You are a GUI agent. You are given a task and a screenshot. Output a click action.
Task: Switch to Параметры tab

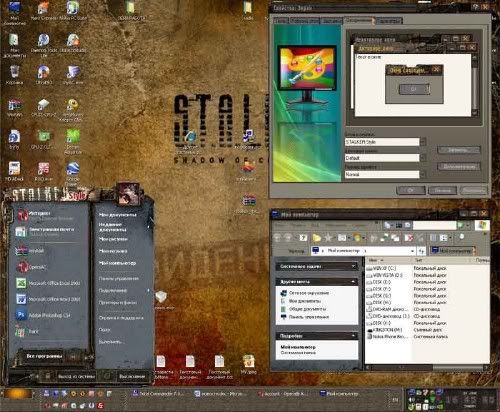389,21
